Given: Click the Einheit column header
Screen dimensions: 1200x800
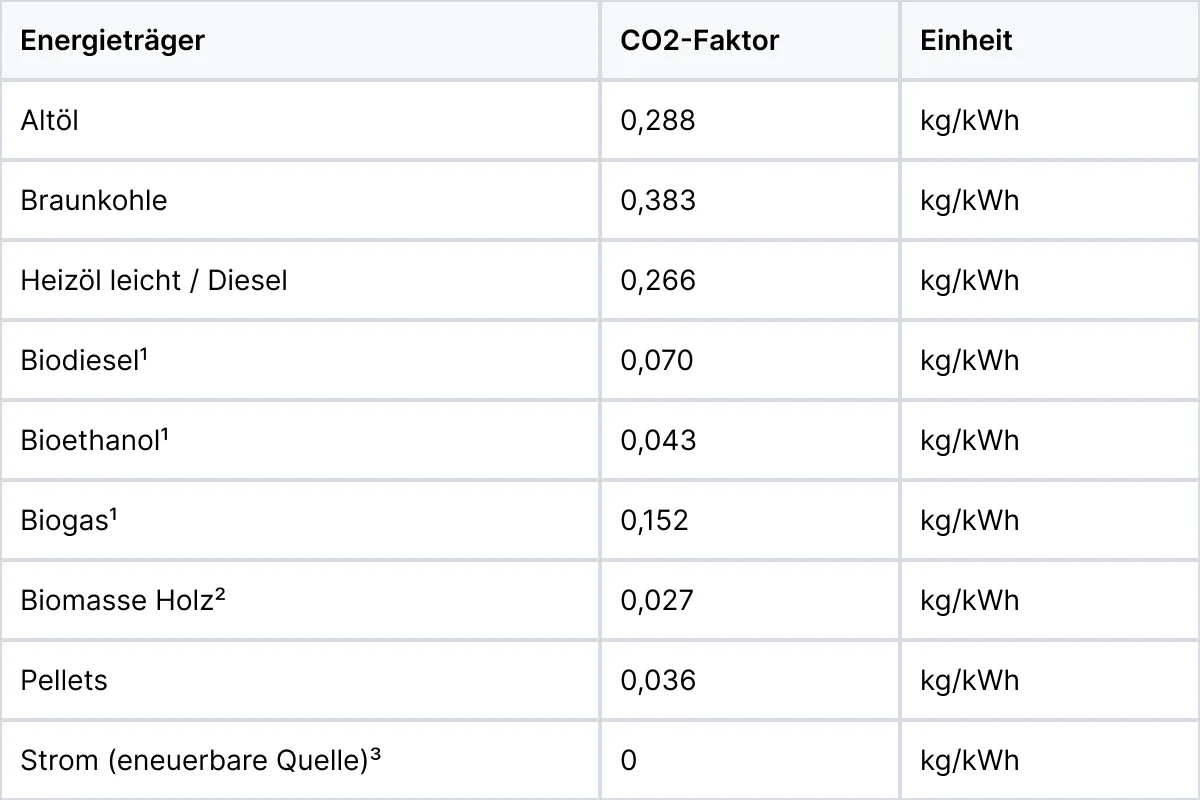Looking at the screenshot, I should pyautogui.click(x=966, y=40).
